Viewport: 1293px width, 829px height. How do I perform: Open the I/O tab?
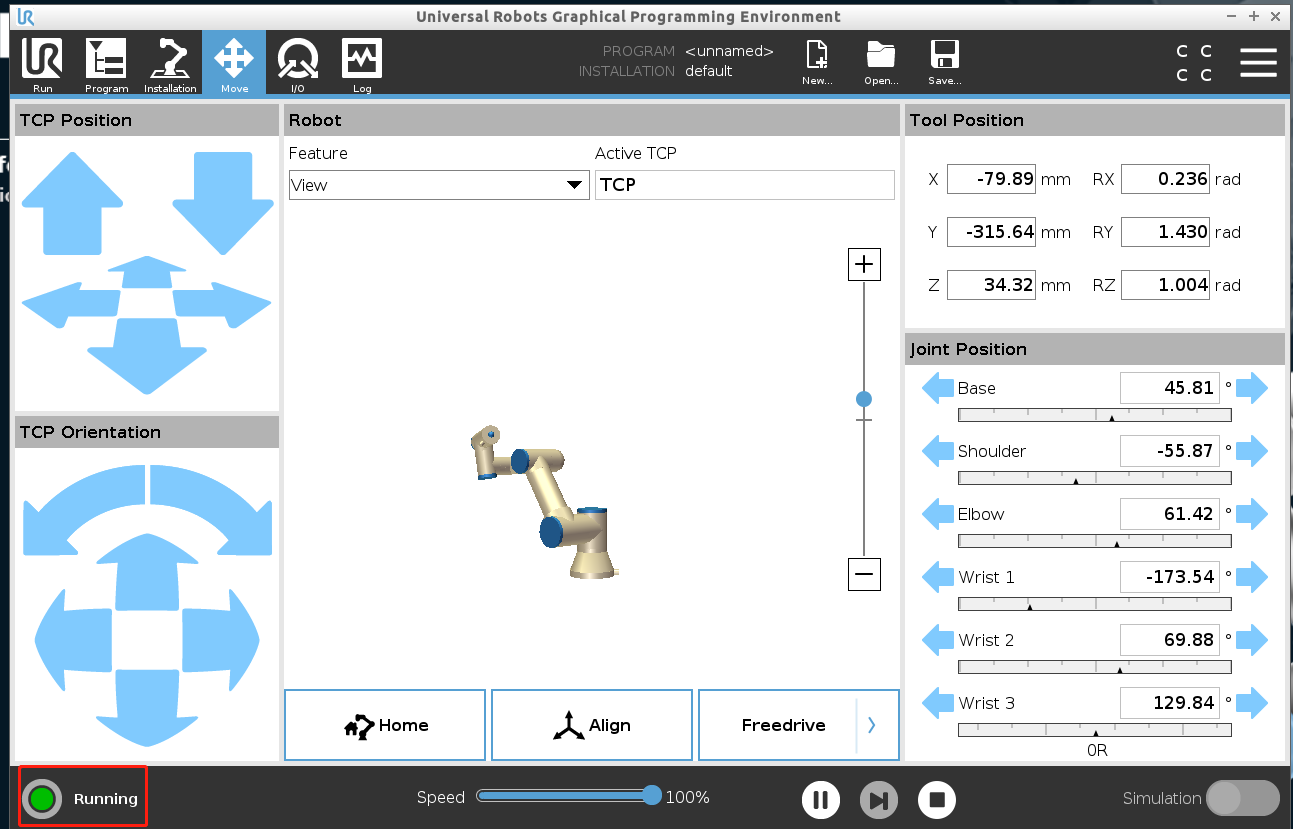tap(298, 64)
